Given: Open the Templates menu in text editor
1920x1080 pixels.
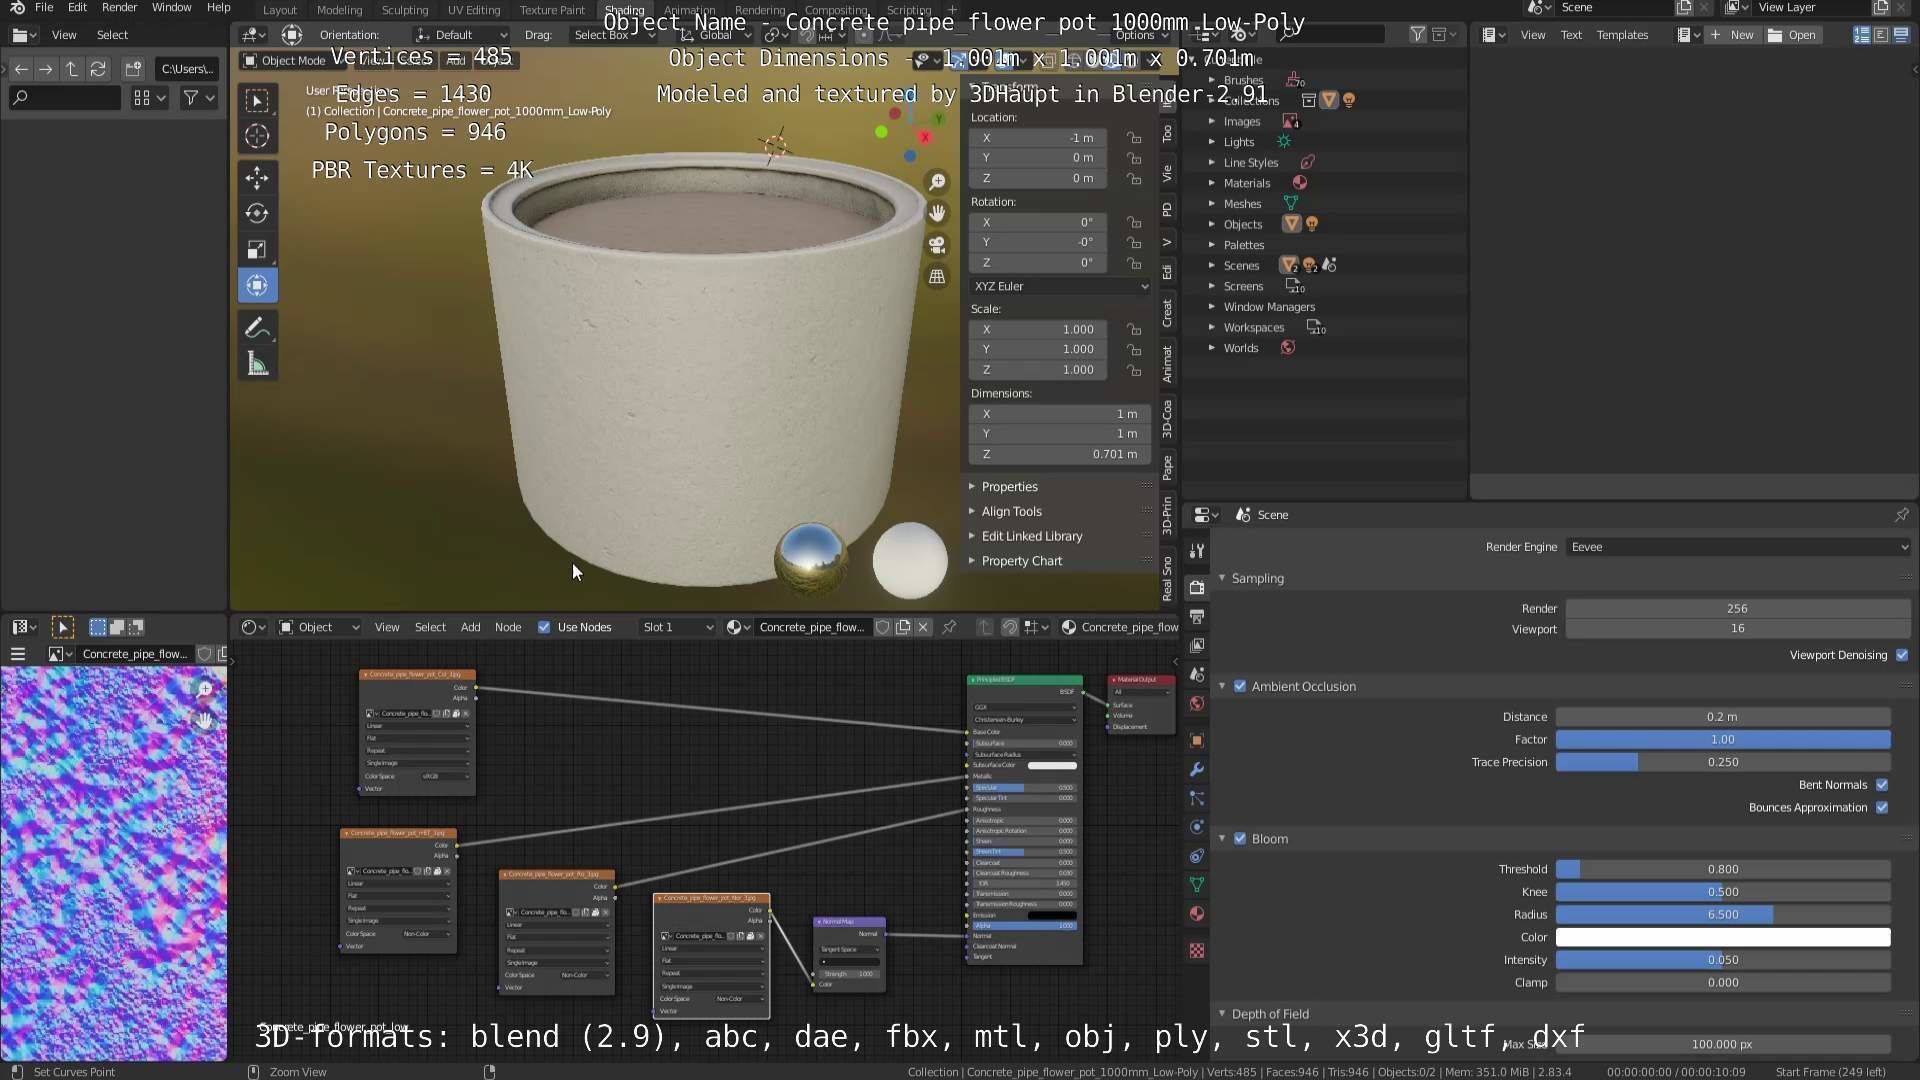Looking at the screenshot, I should (x=1622, y=35).
